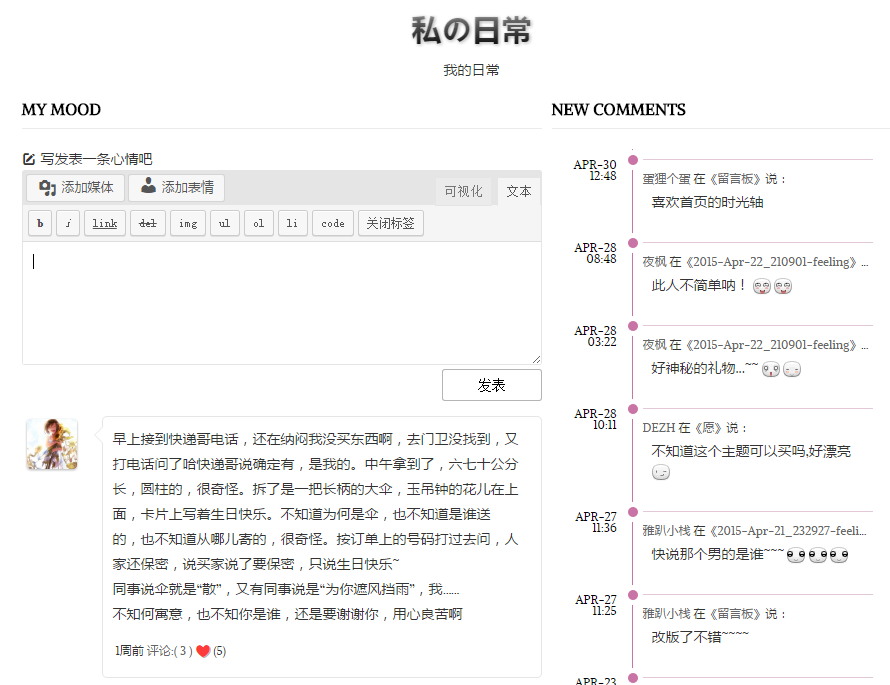890x685 pixels.
Task: Click the 关闭标签 close tags button
Action: [391, 224]
